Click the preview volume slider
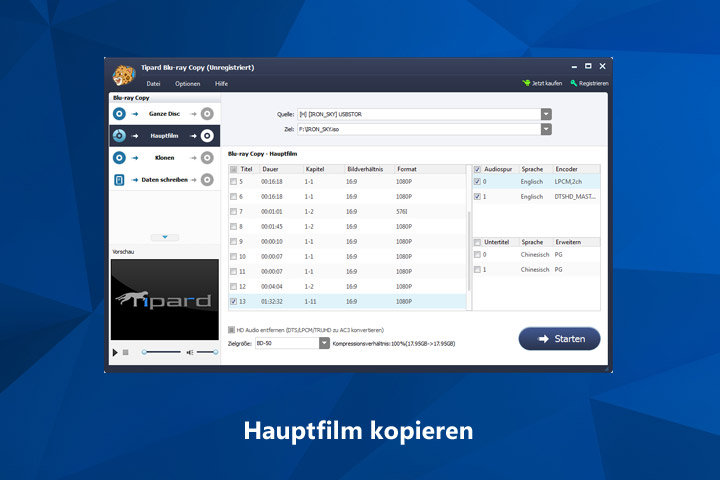 click(207, 352)
